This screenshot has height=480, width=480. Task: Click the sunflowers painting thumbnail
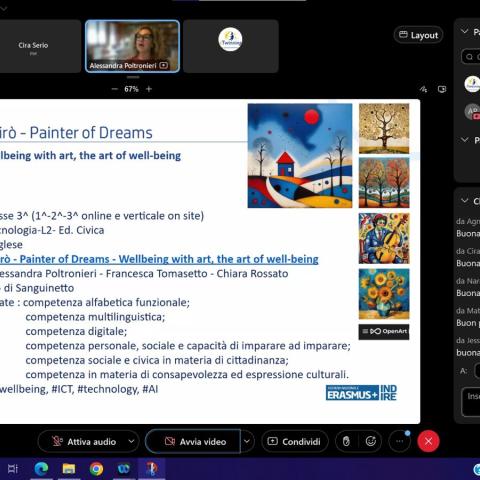click(384, 294)
